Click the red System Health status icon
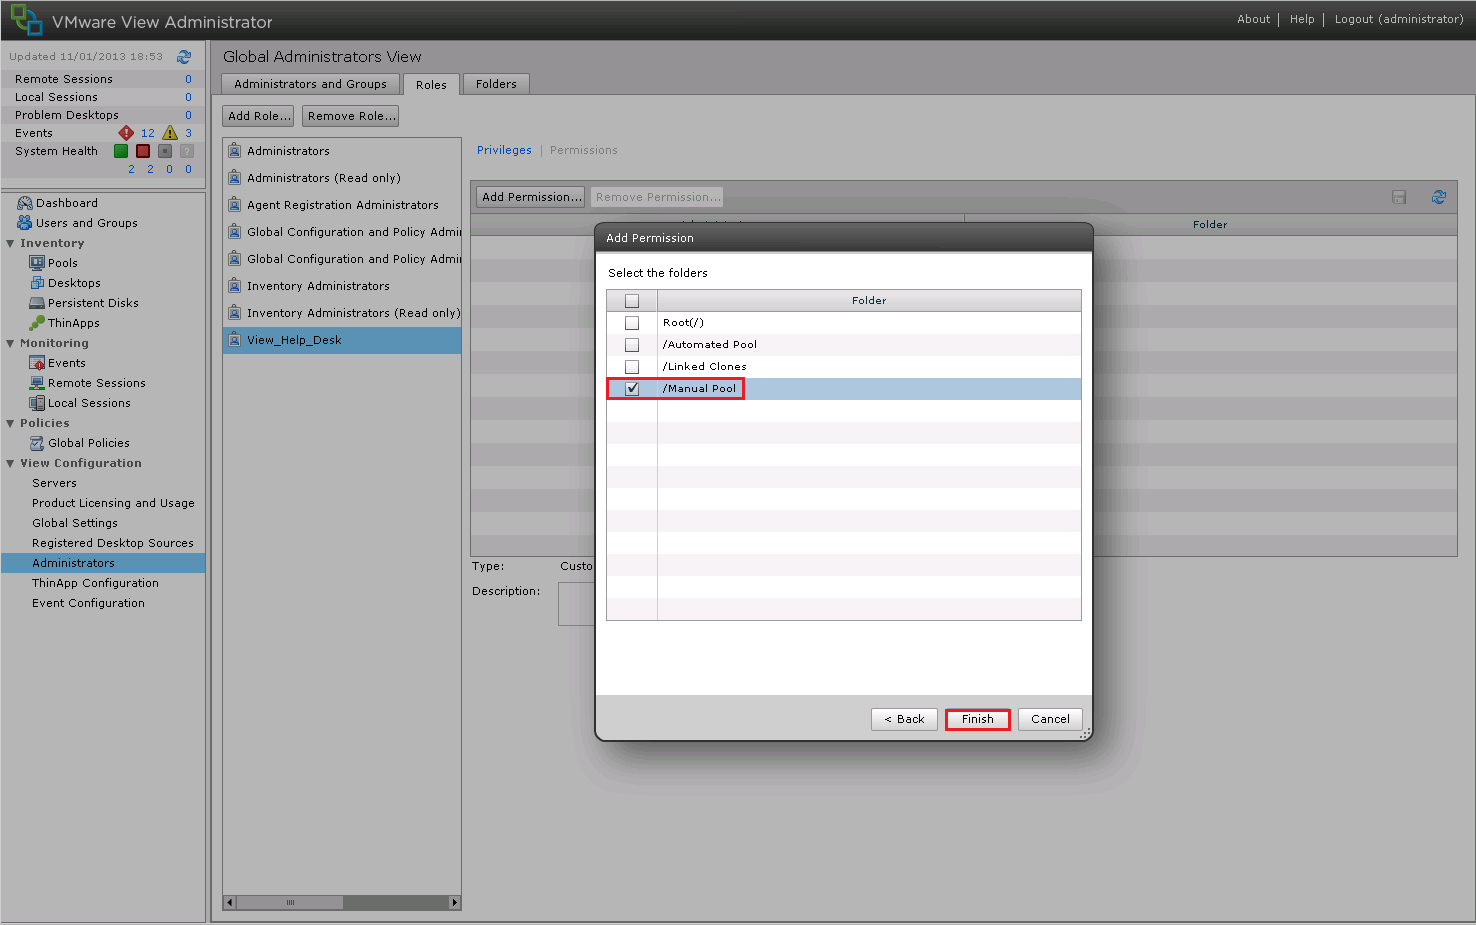This screenshot has height=925, width=1476. (143, 151)
